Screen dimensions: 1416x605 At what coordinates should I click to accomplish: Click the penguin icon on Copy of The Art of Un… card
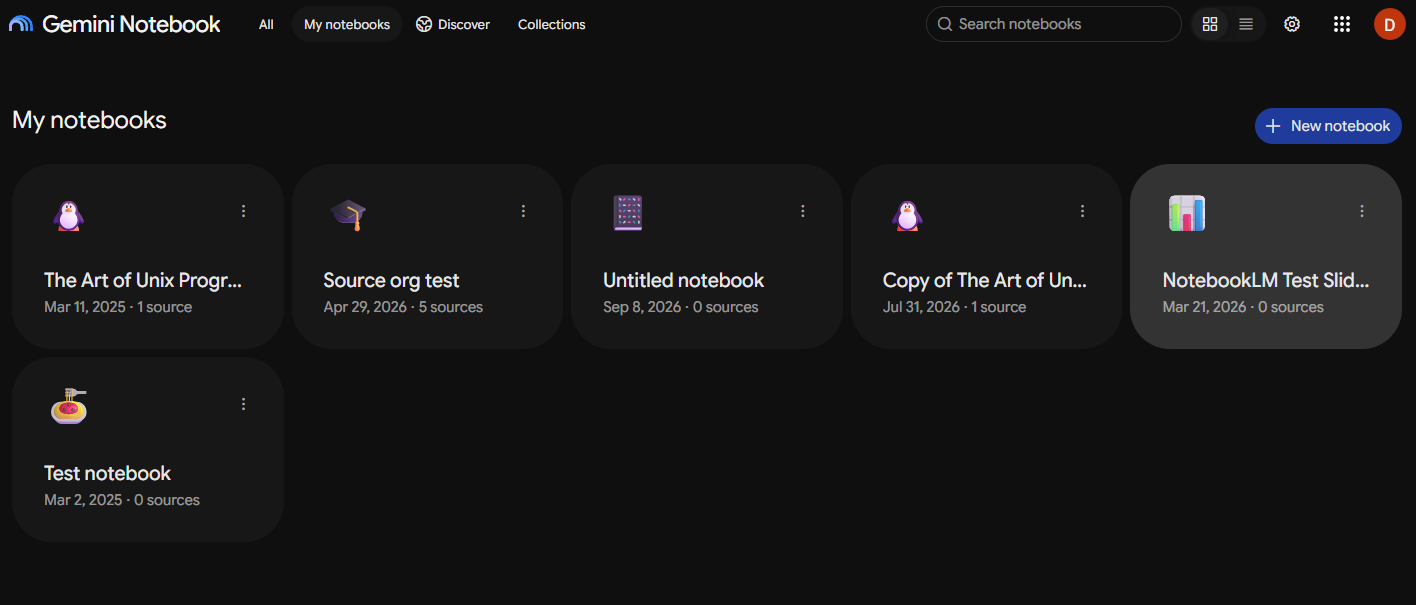(x=907, y=215)
